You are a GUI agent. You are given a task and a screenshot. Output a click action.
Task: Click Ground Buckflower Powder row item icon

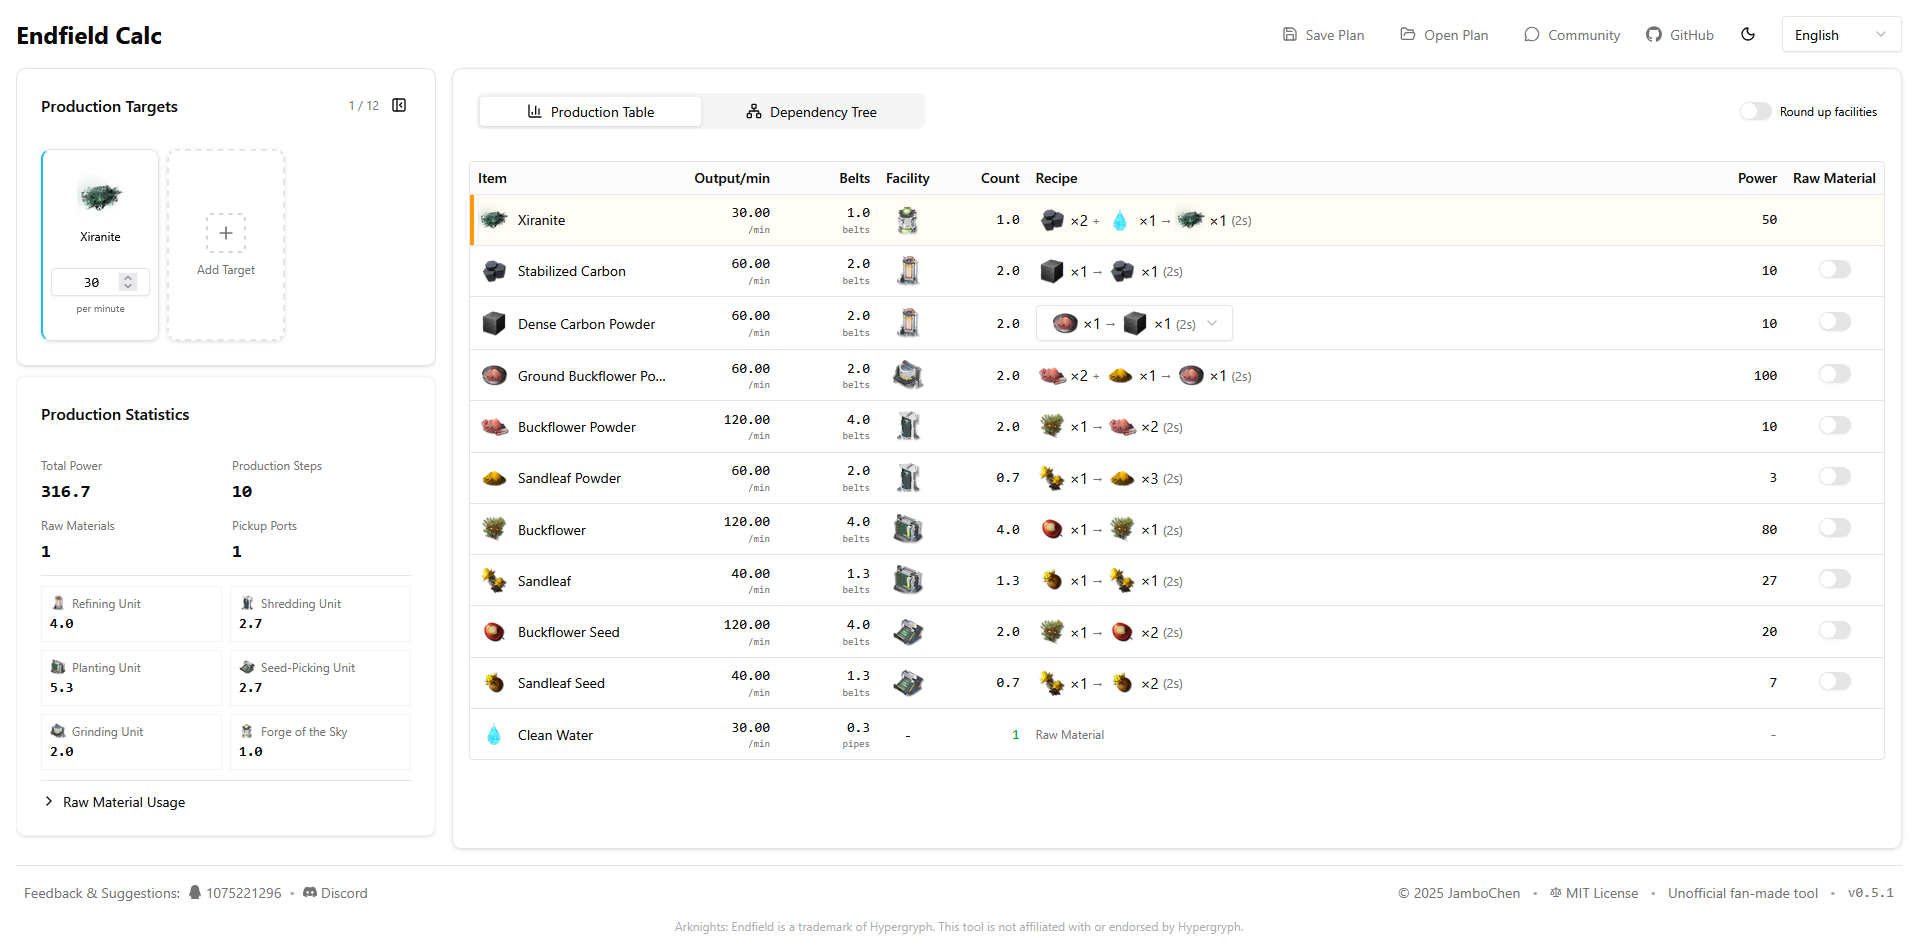click(494, 375)
